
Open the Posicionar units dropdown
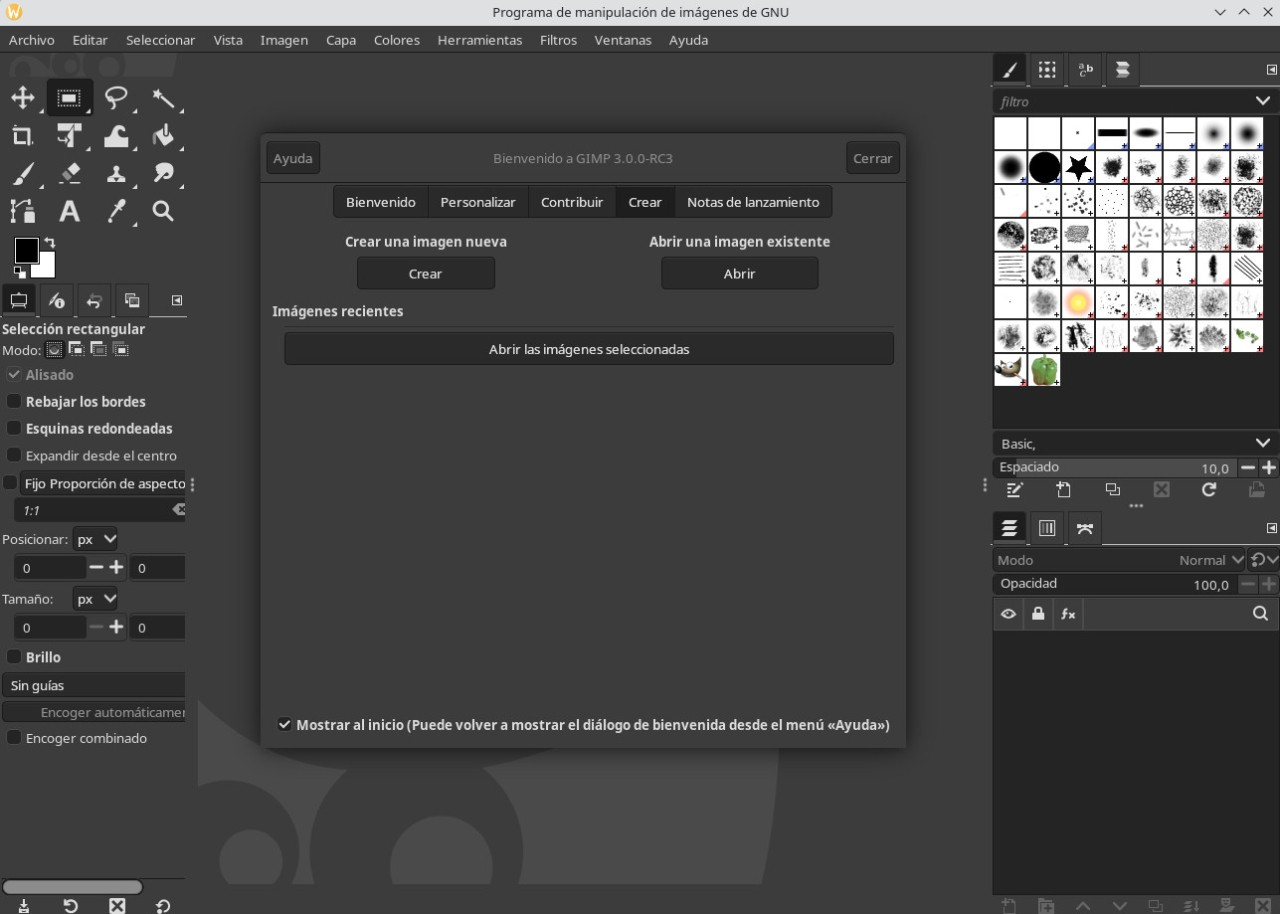[x=96, y=539]
